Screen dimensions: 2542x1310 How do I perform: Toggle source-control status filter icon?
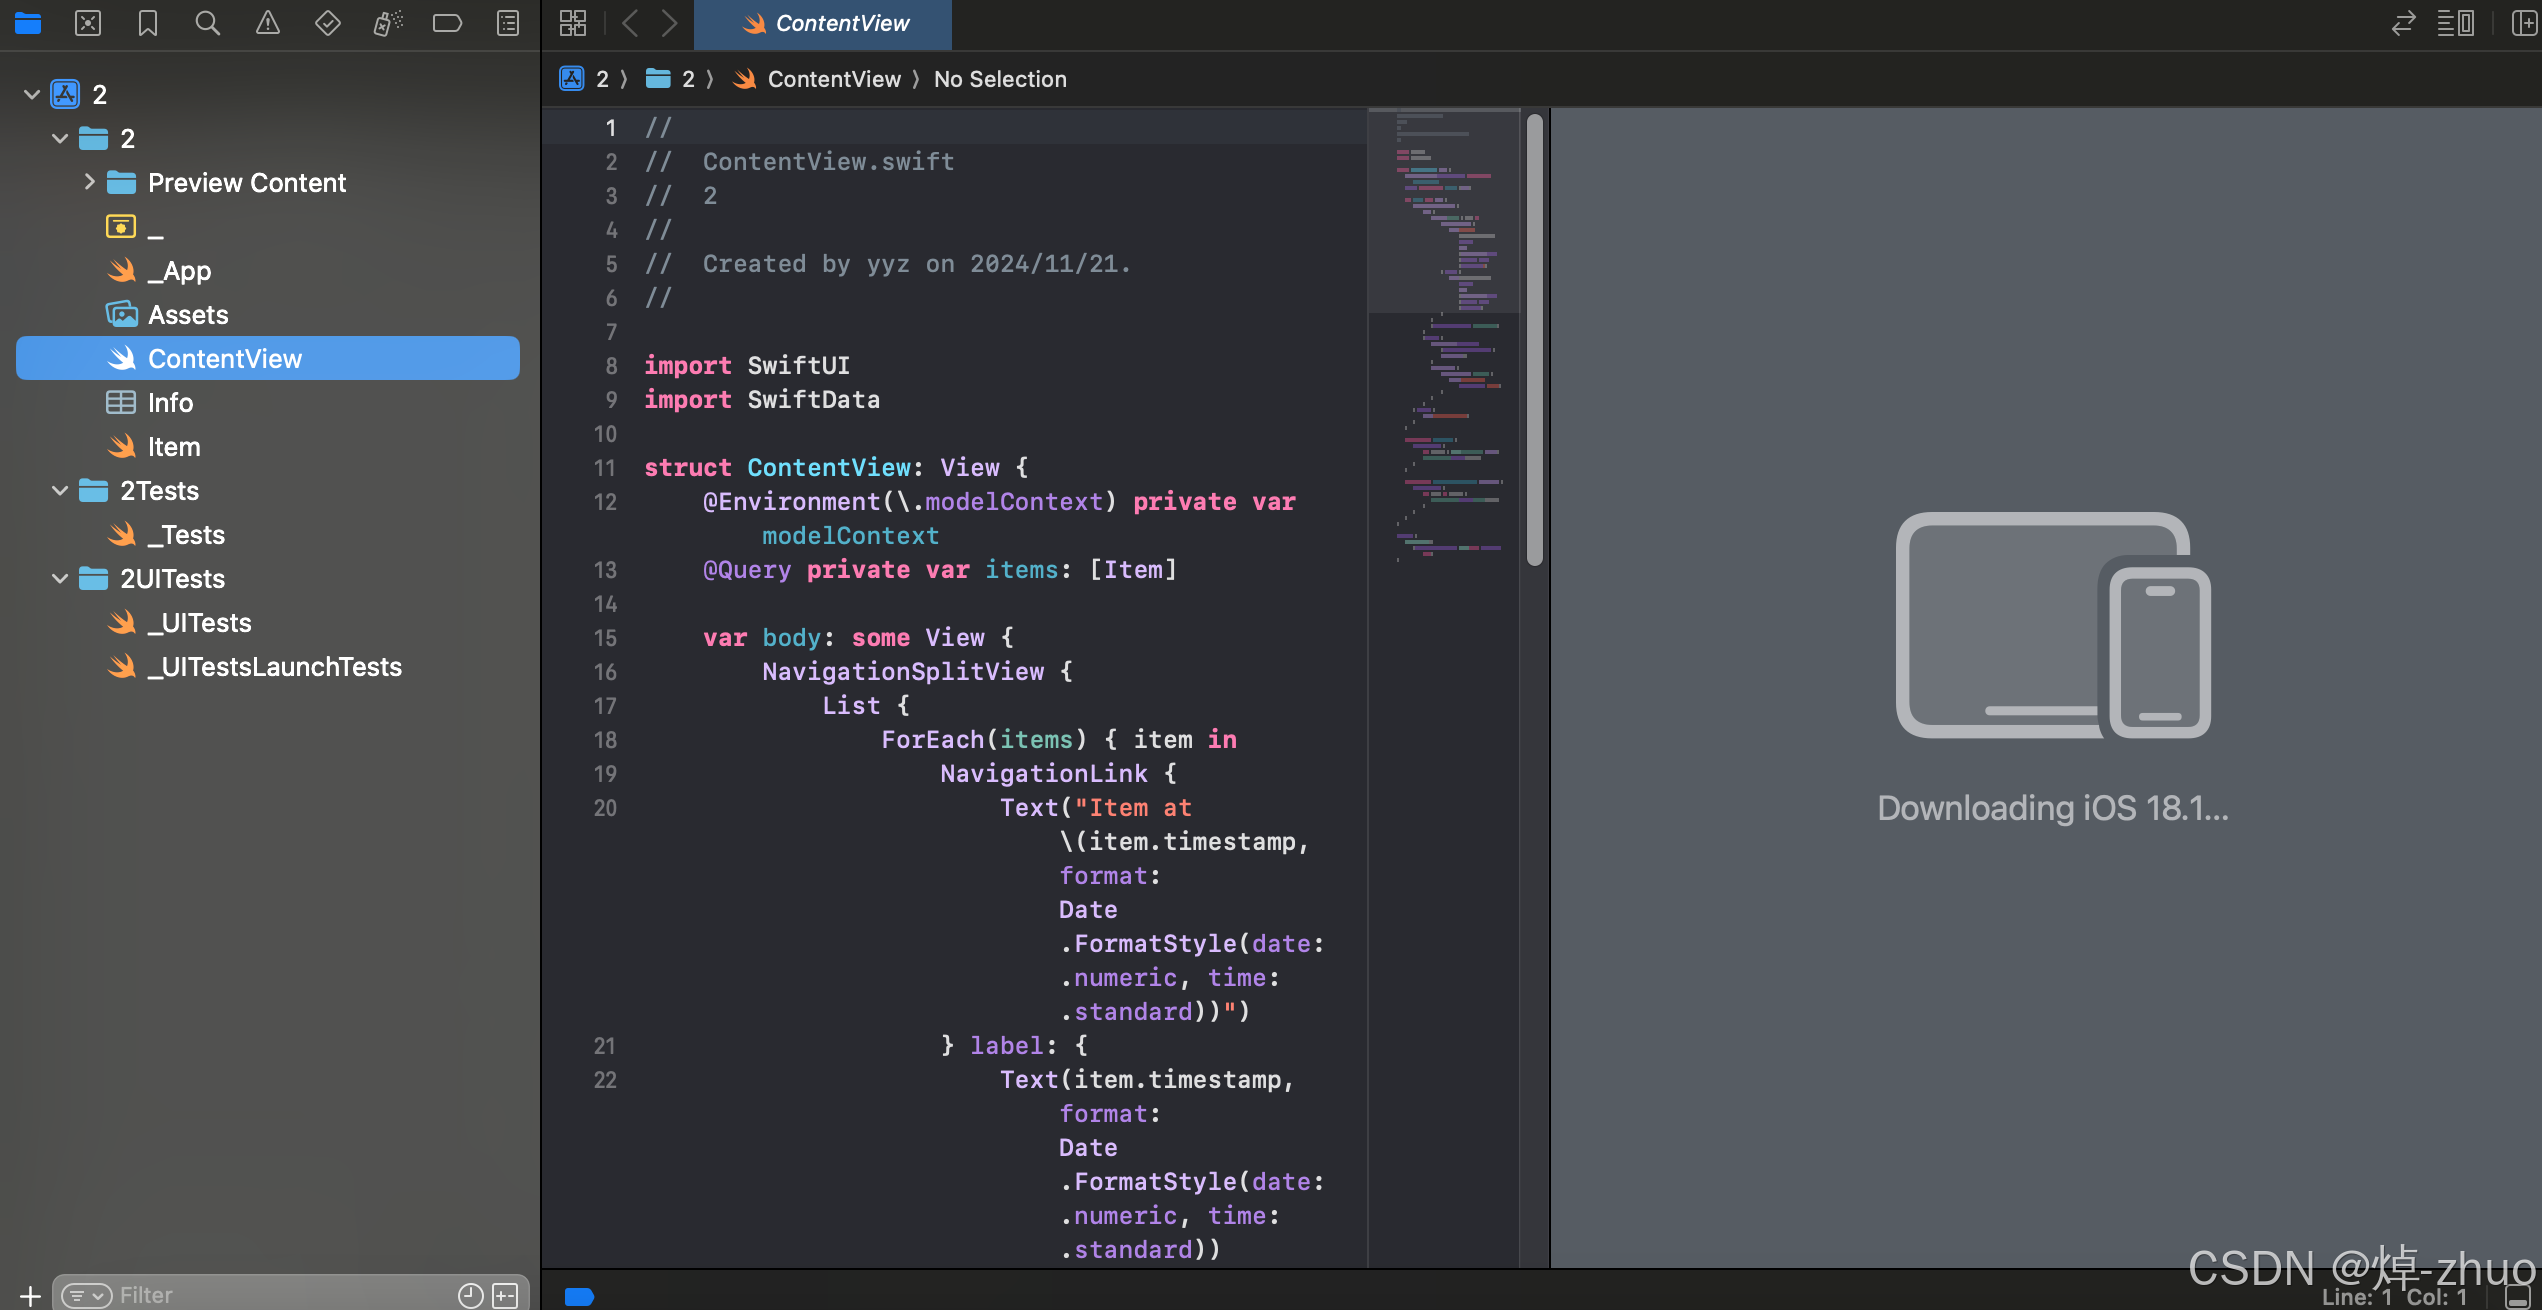pos(505,1295)
